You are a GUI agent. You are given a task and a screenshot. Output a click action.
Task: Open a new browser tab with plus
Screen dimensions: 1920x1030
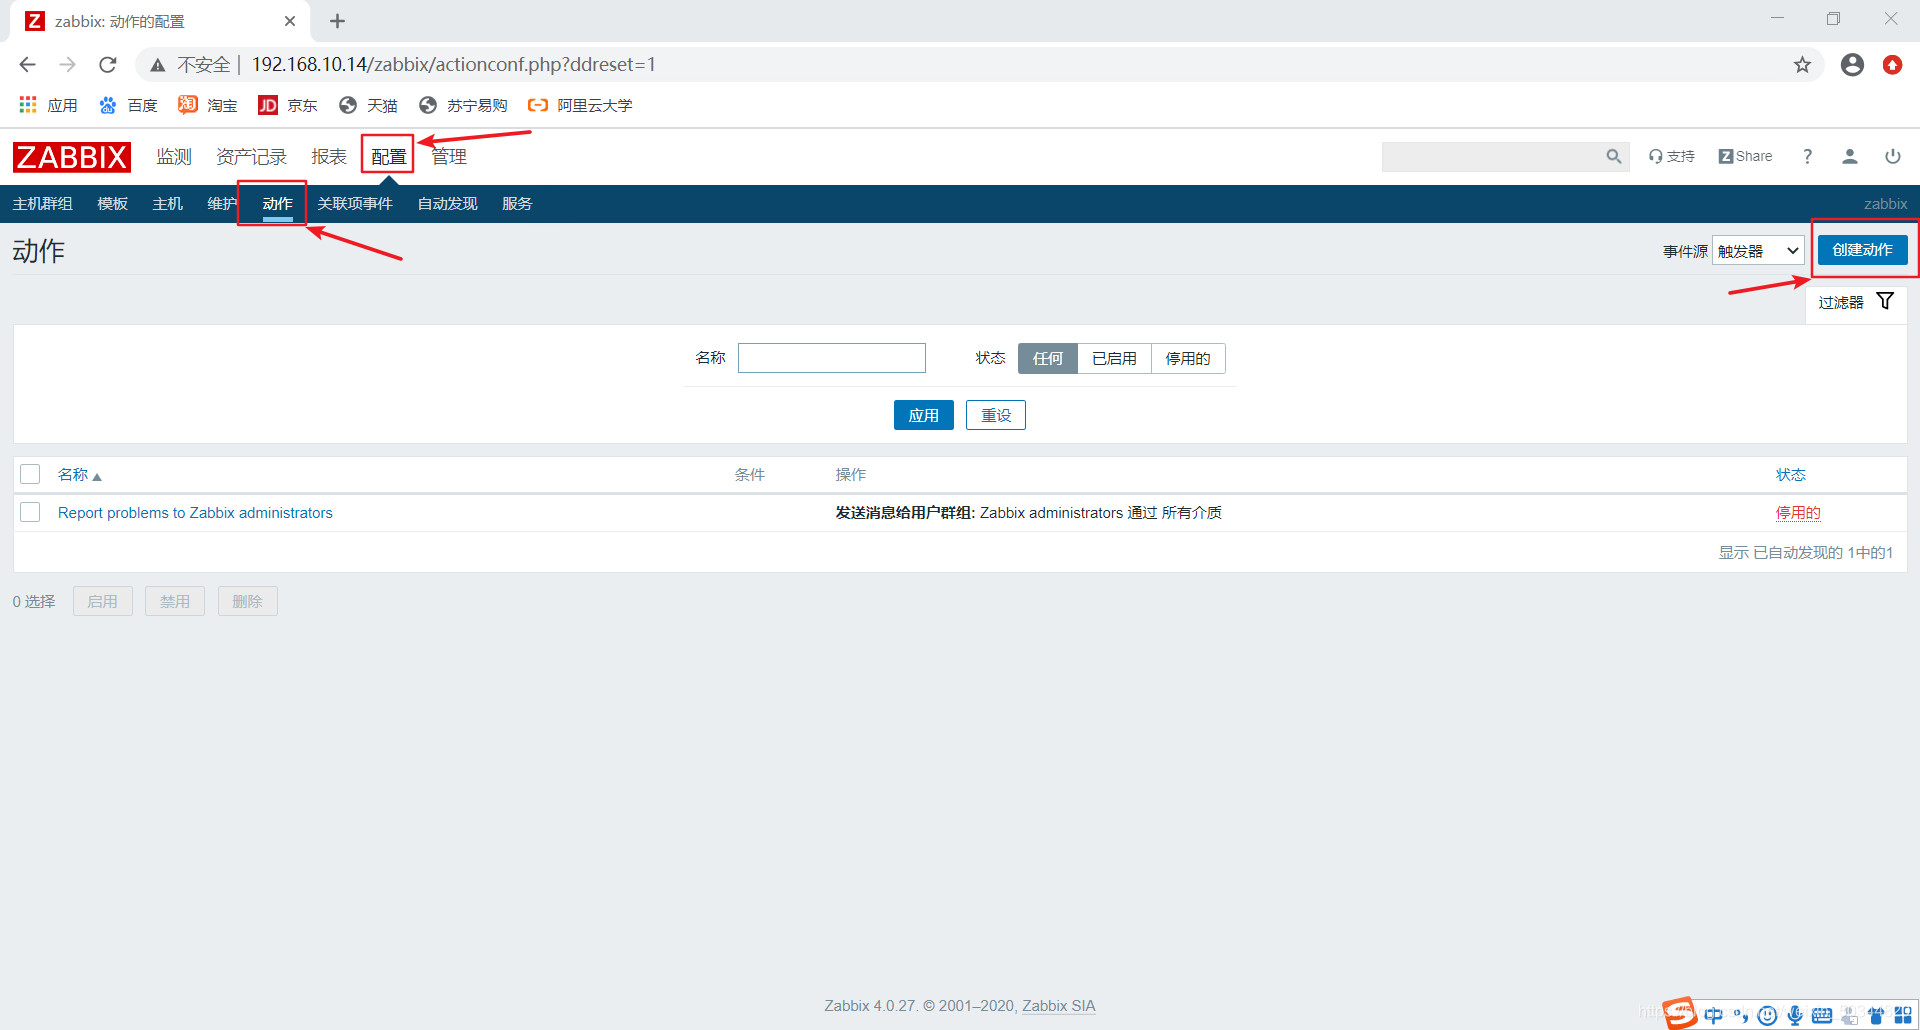tap(337, 21)
